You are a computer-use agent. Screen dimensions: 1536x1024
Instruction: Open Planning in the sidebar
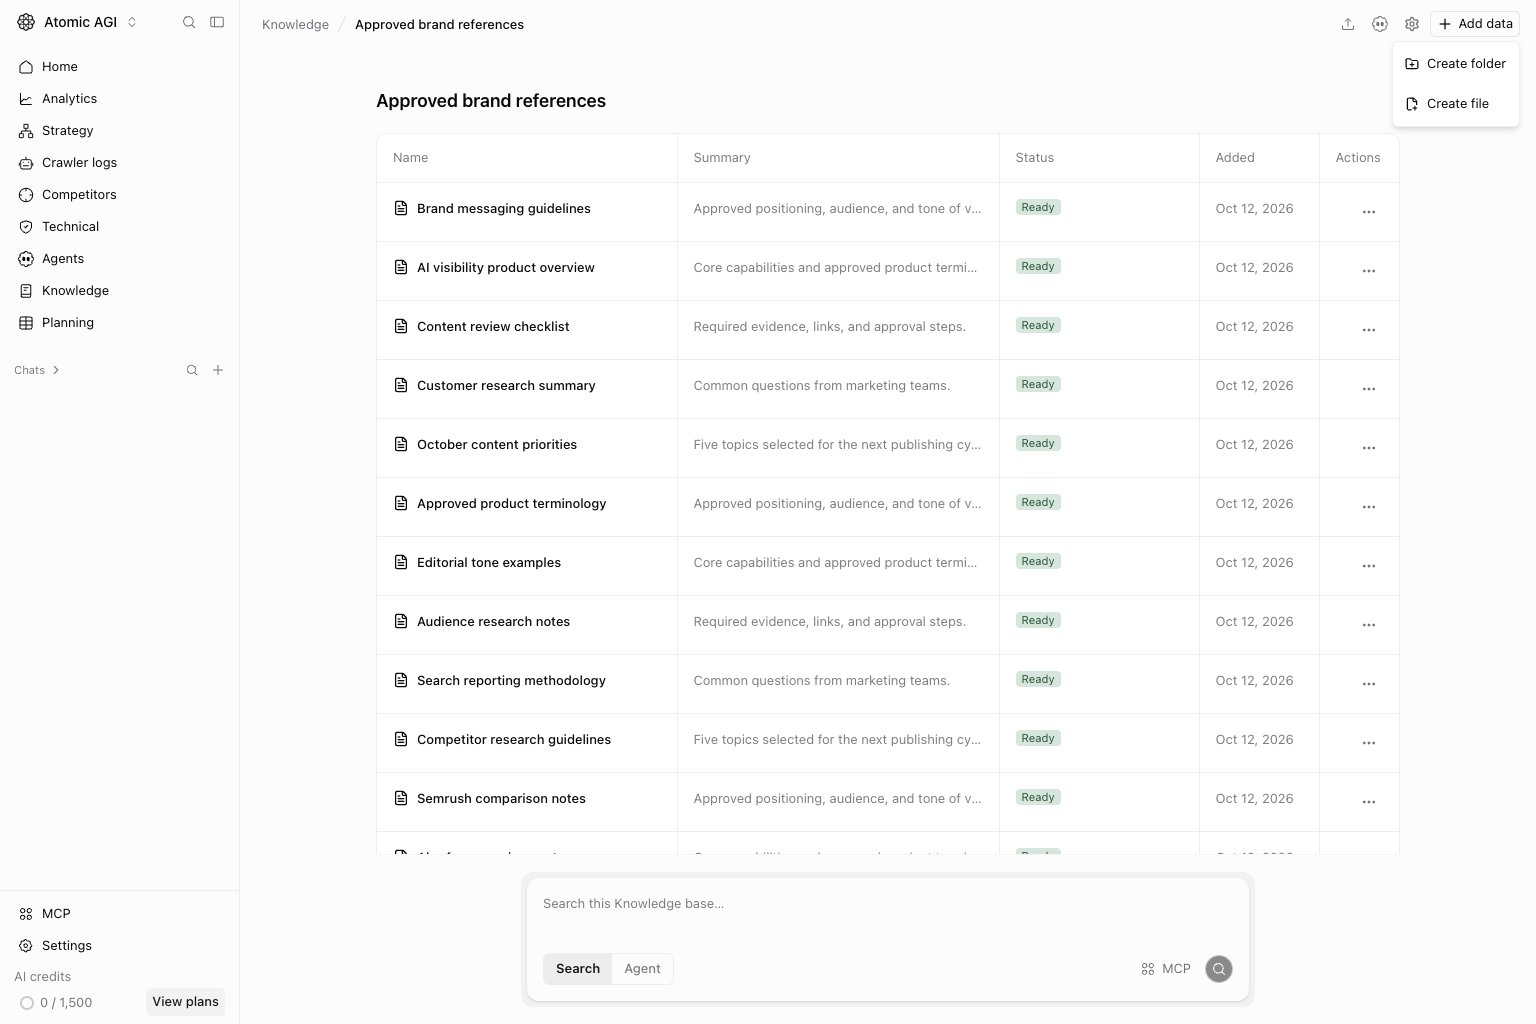(x=120, y=323)
